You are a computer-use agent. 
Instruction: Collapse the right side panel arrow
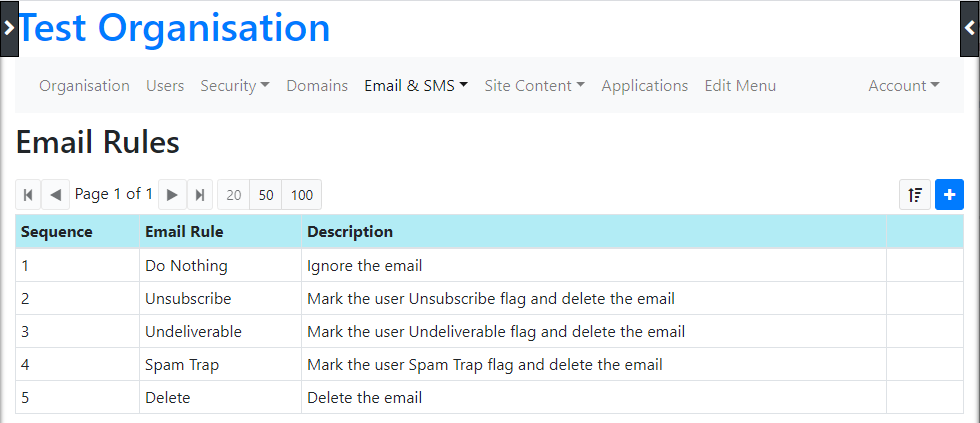[x=970, y=28]
